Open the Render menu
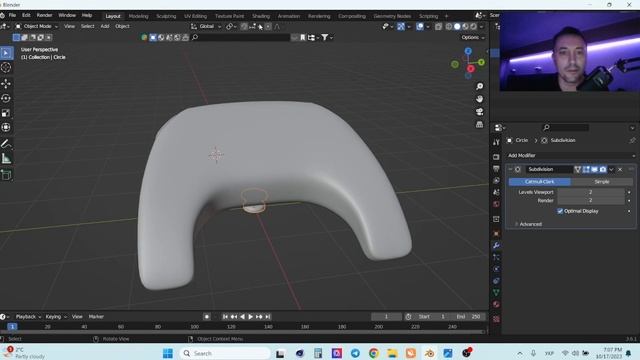 [44, 16]
